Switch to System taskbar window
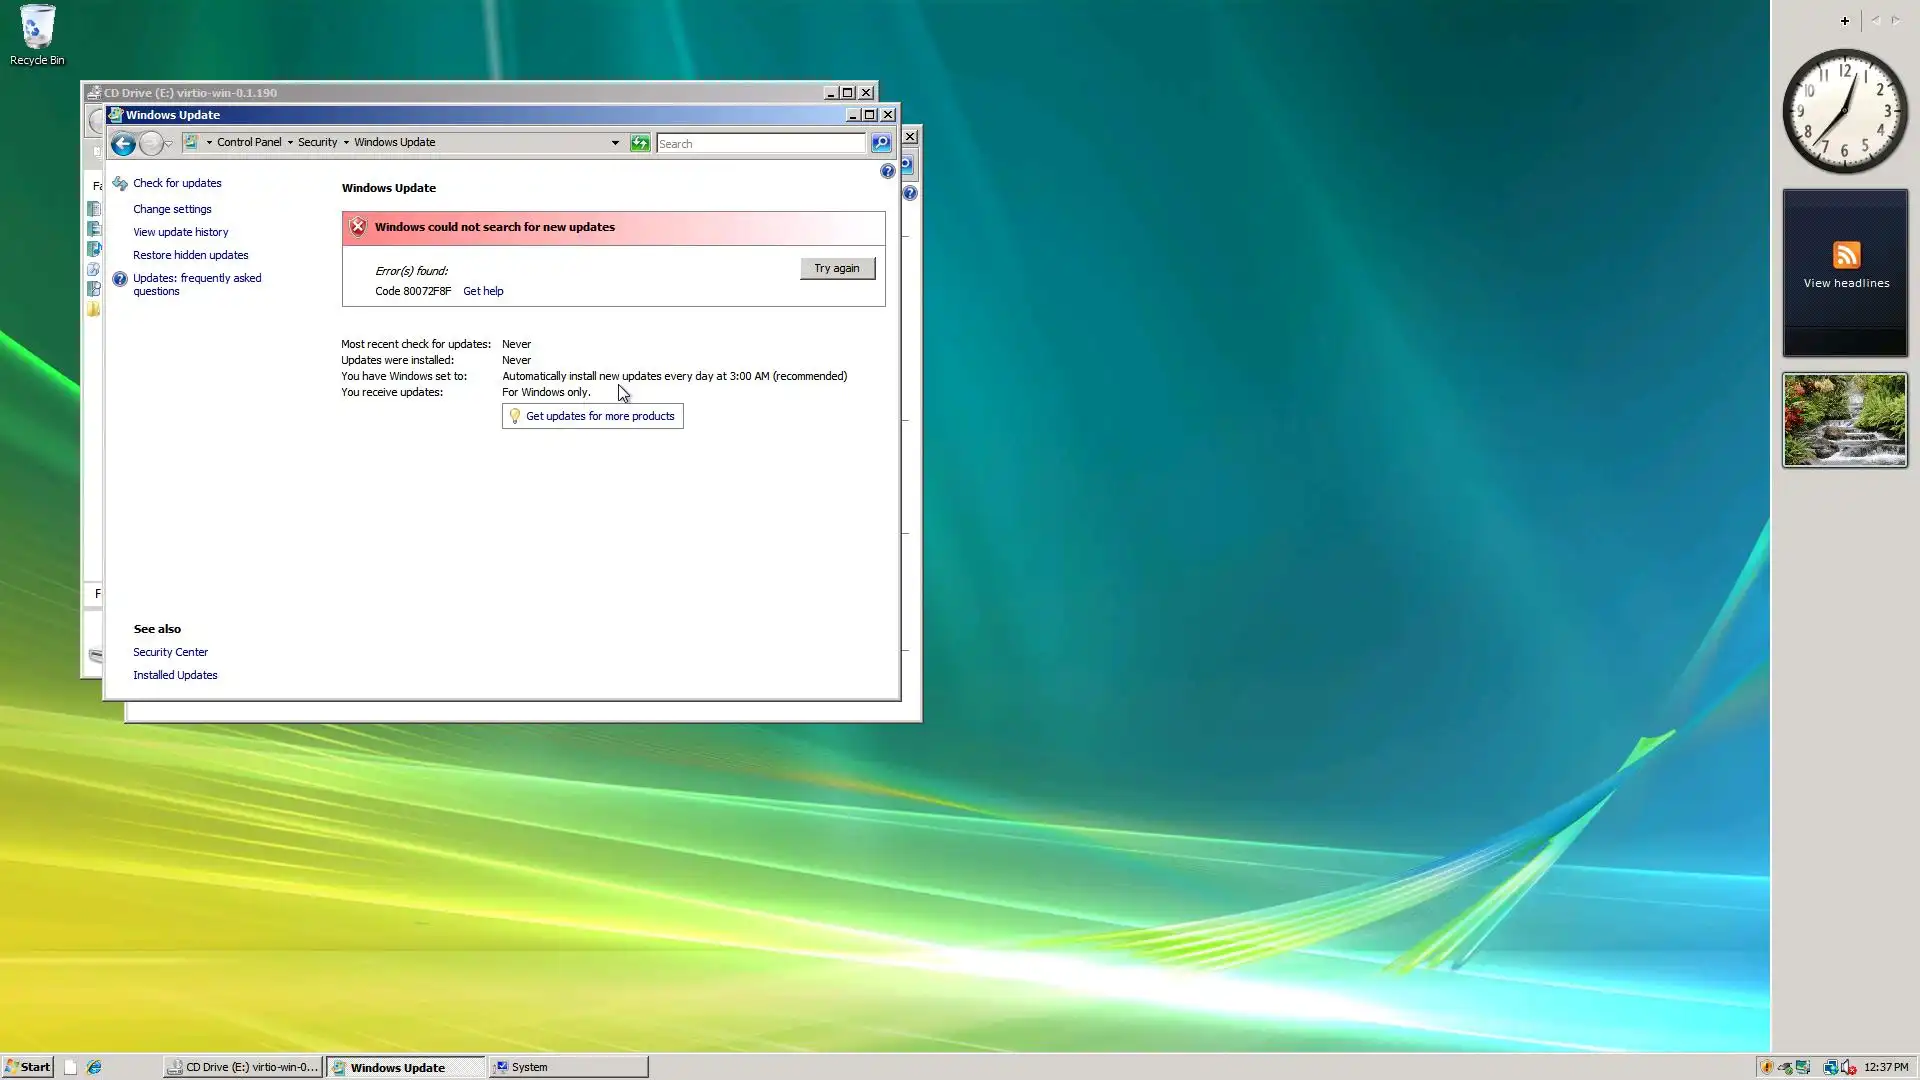This screenshot has height=1080, width=1920. point(568,1067)
